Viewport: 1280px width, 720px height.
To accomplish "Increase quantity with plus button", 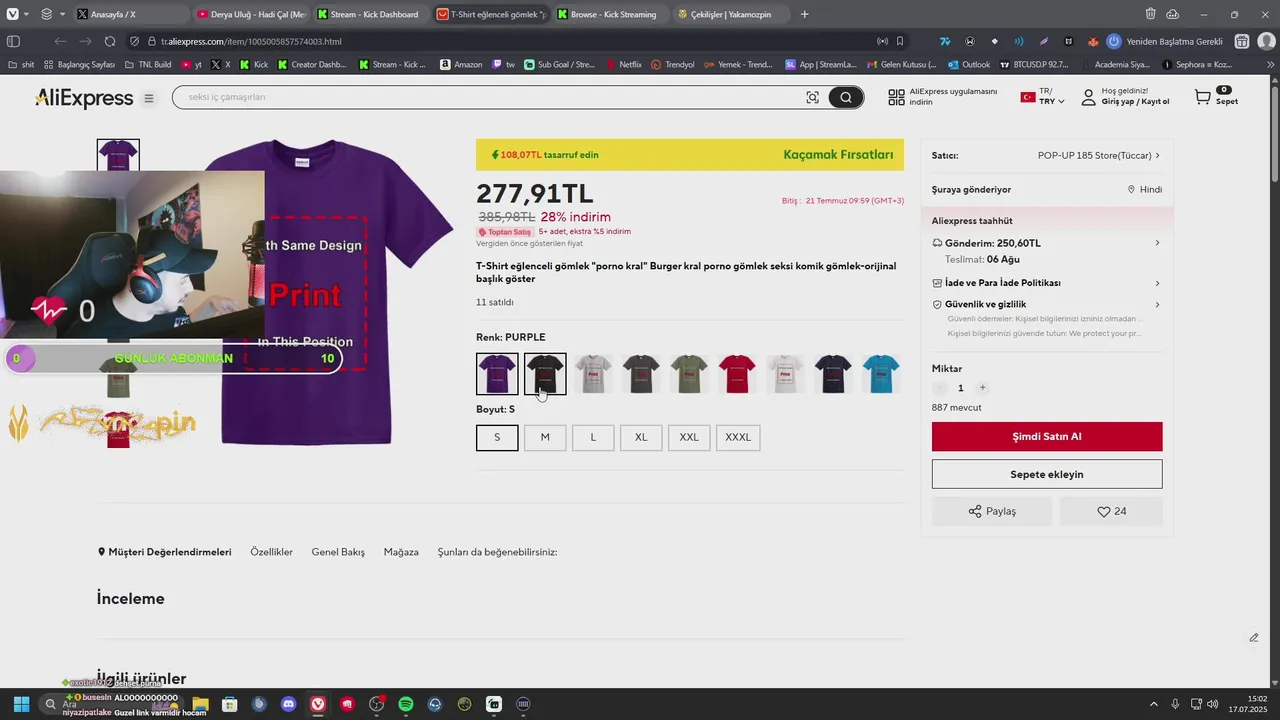I will point(982,388).
